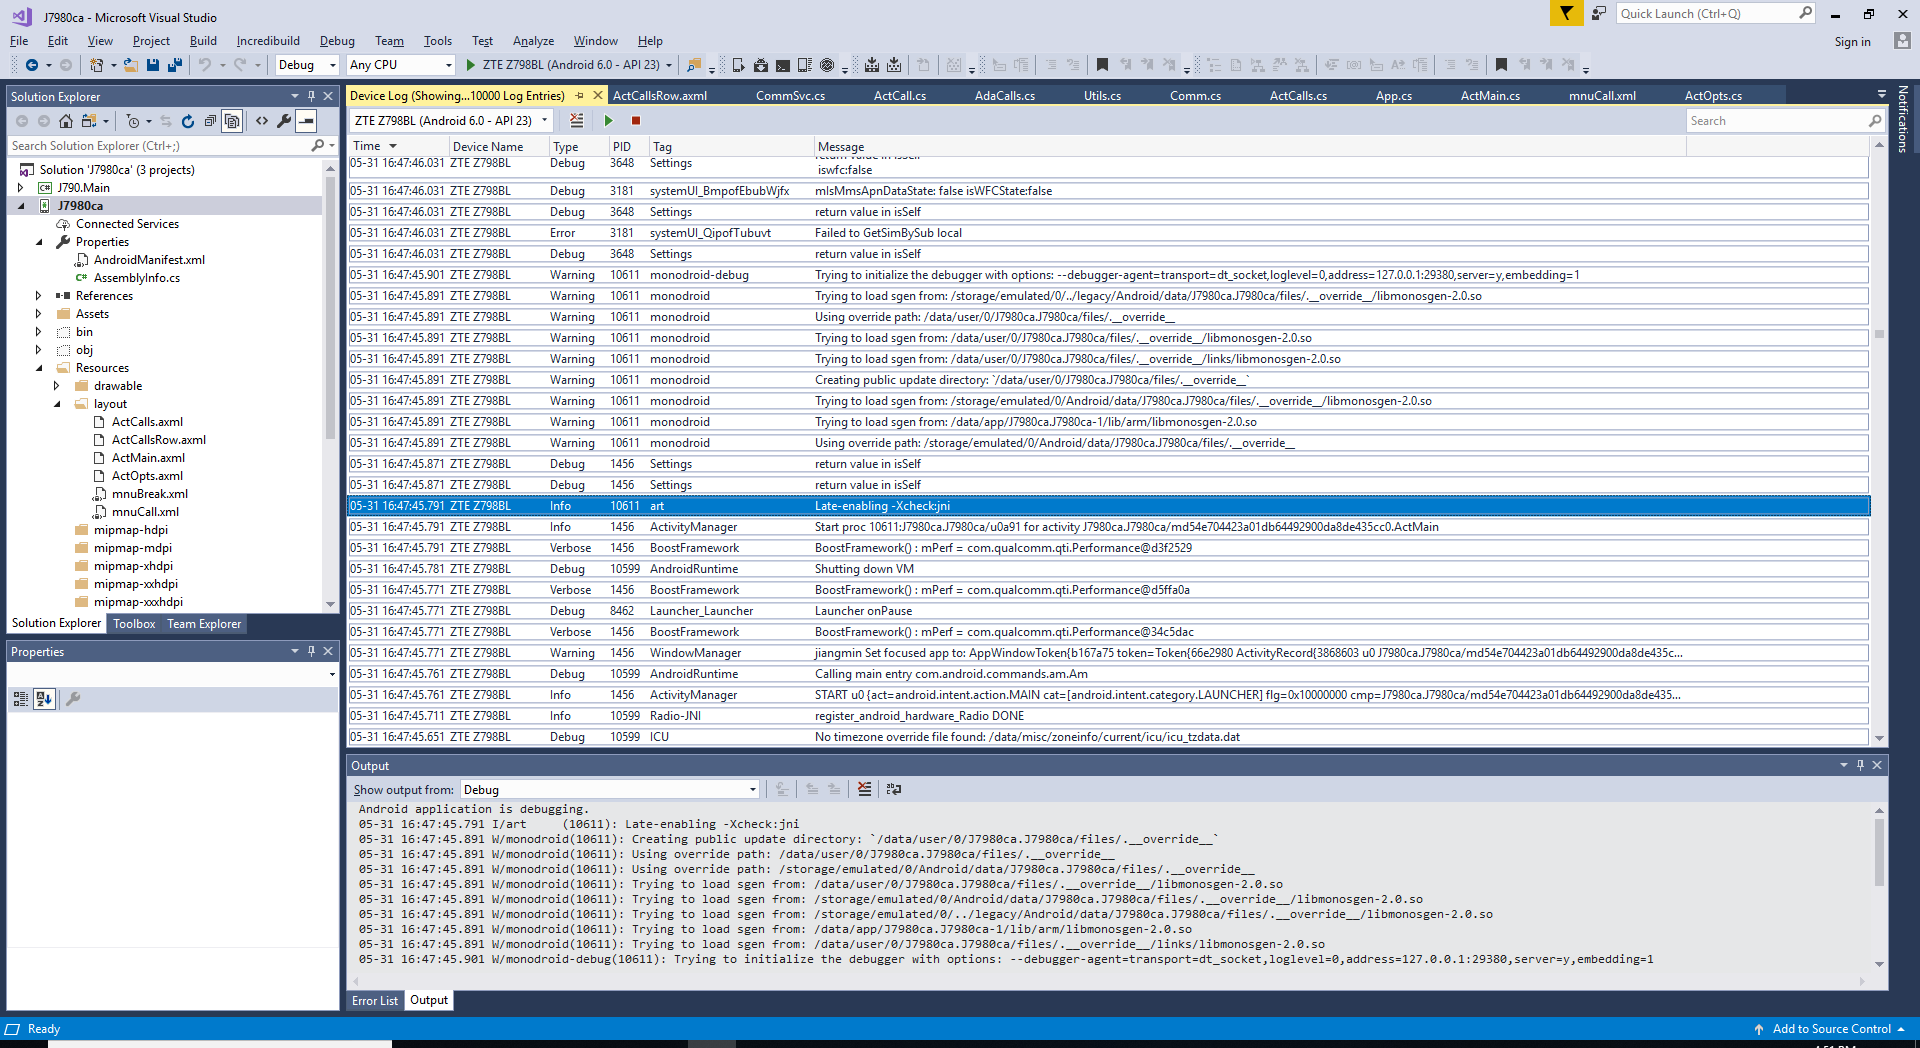The image size is (1920, 1048).
Task: Collapse the layout folder
Action: pyautogui.click(x=57, y=404)
